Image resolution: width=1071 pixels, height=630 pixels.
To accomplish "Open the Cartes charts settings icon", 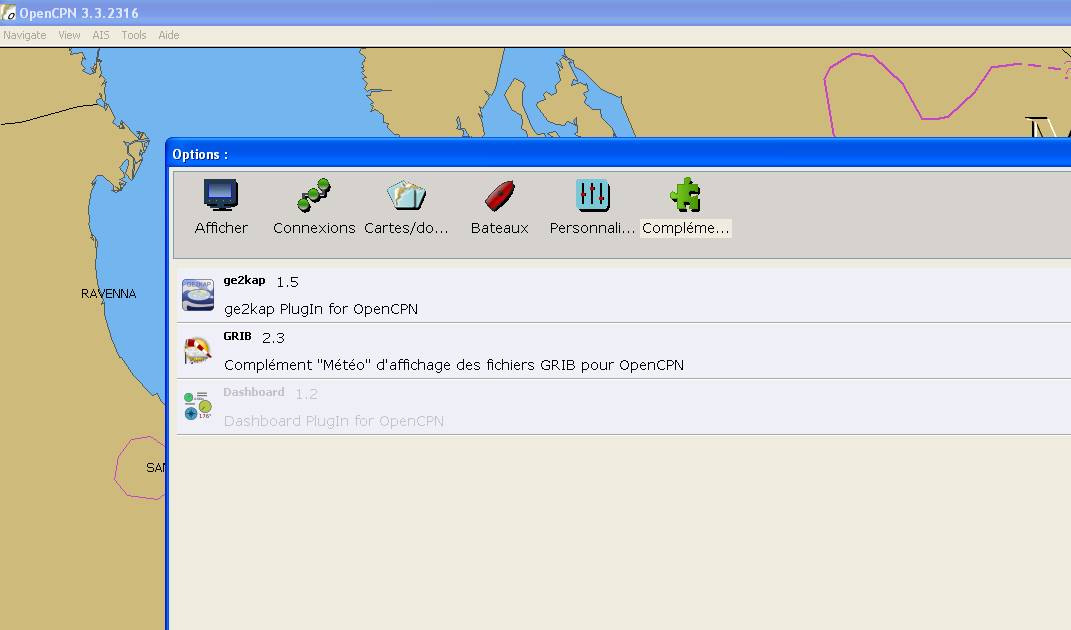I will click(x=406, y=195).
